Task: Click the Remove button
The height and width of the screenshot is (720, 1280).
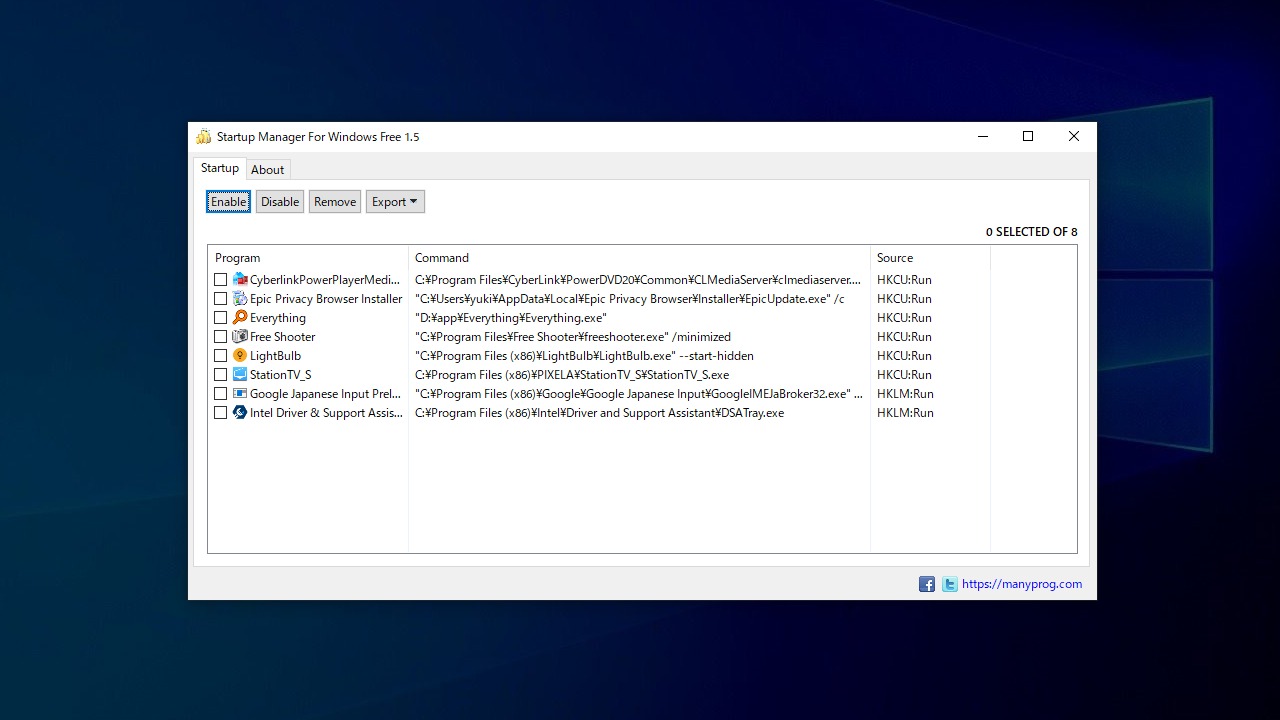Action: tap(335, 202)
